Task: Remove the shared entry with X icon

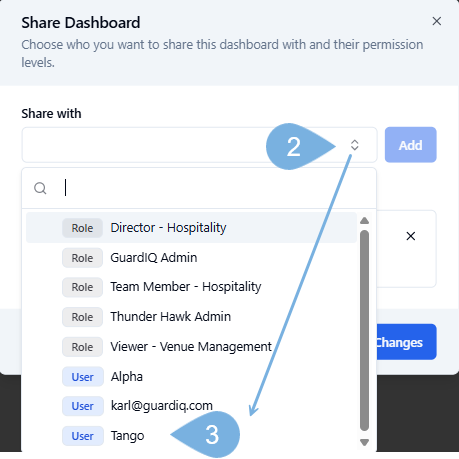Action: 411,236
